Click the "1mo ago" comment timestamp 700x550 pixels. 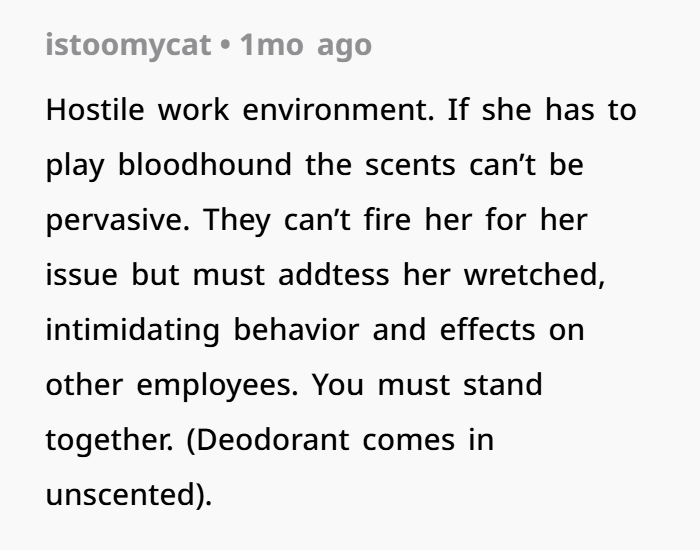coord(306,45)
